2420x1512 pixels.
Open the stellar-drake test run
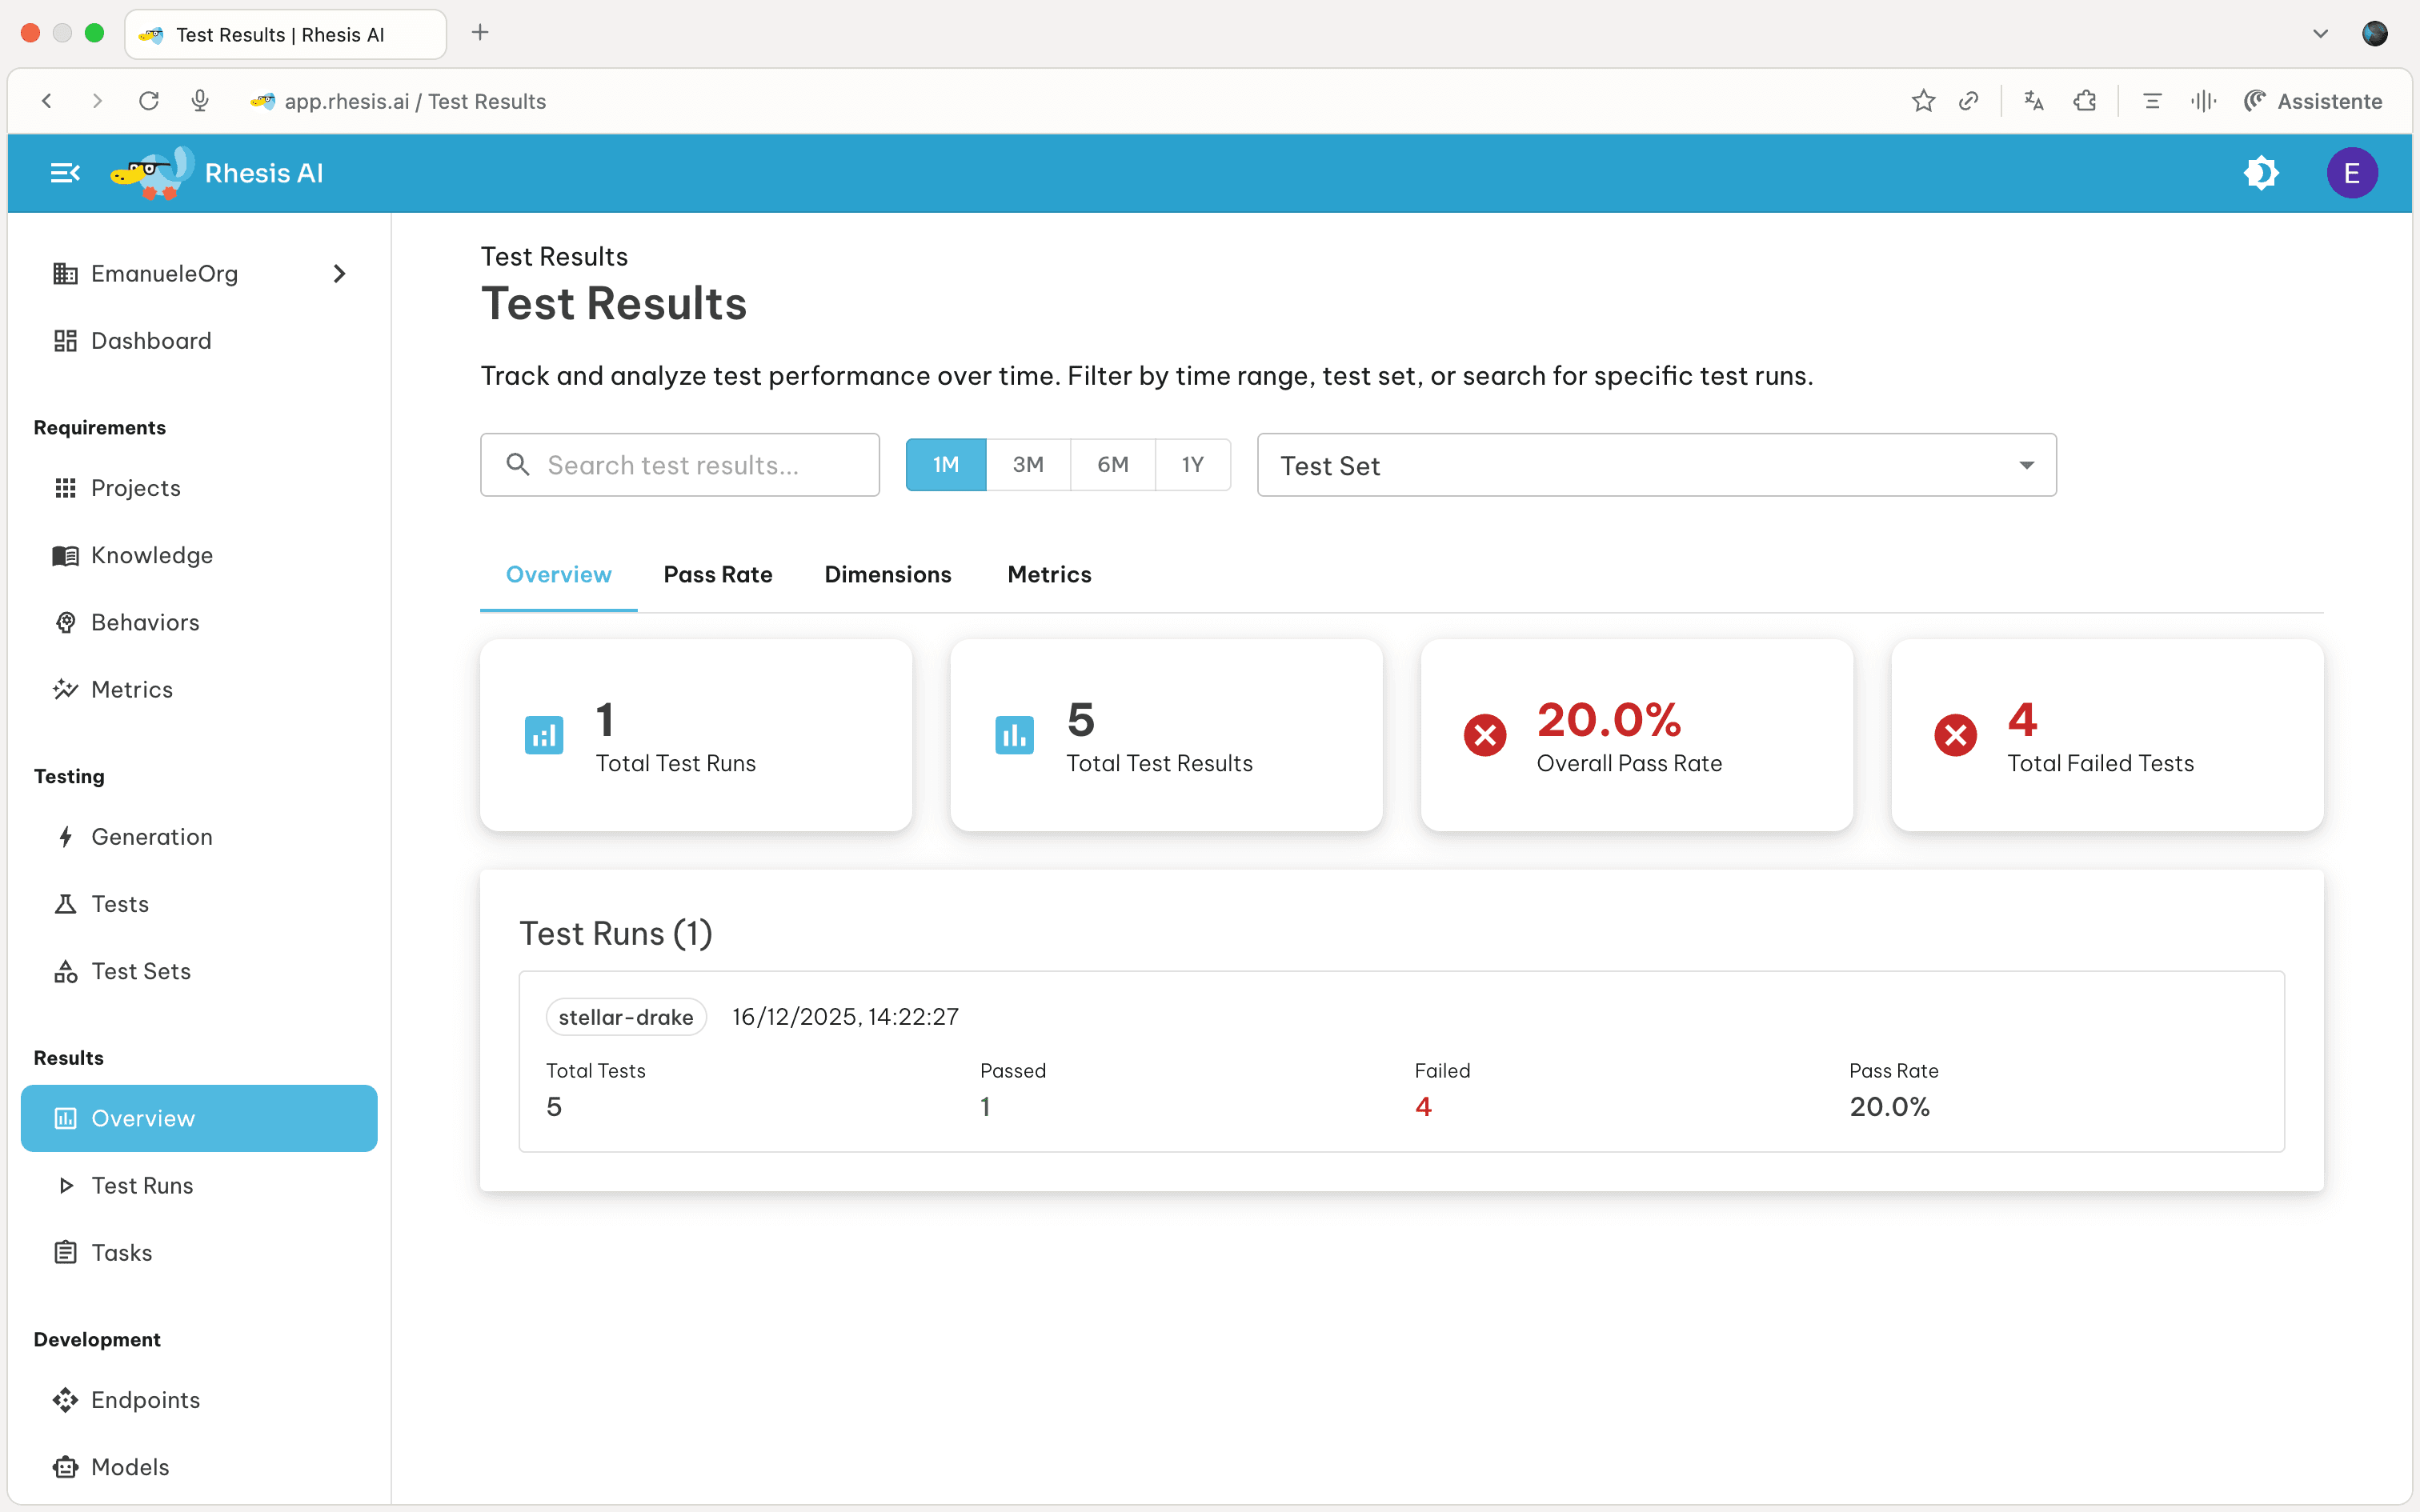click(x=626, y=1016)
